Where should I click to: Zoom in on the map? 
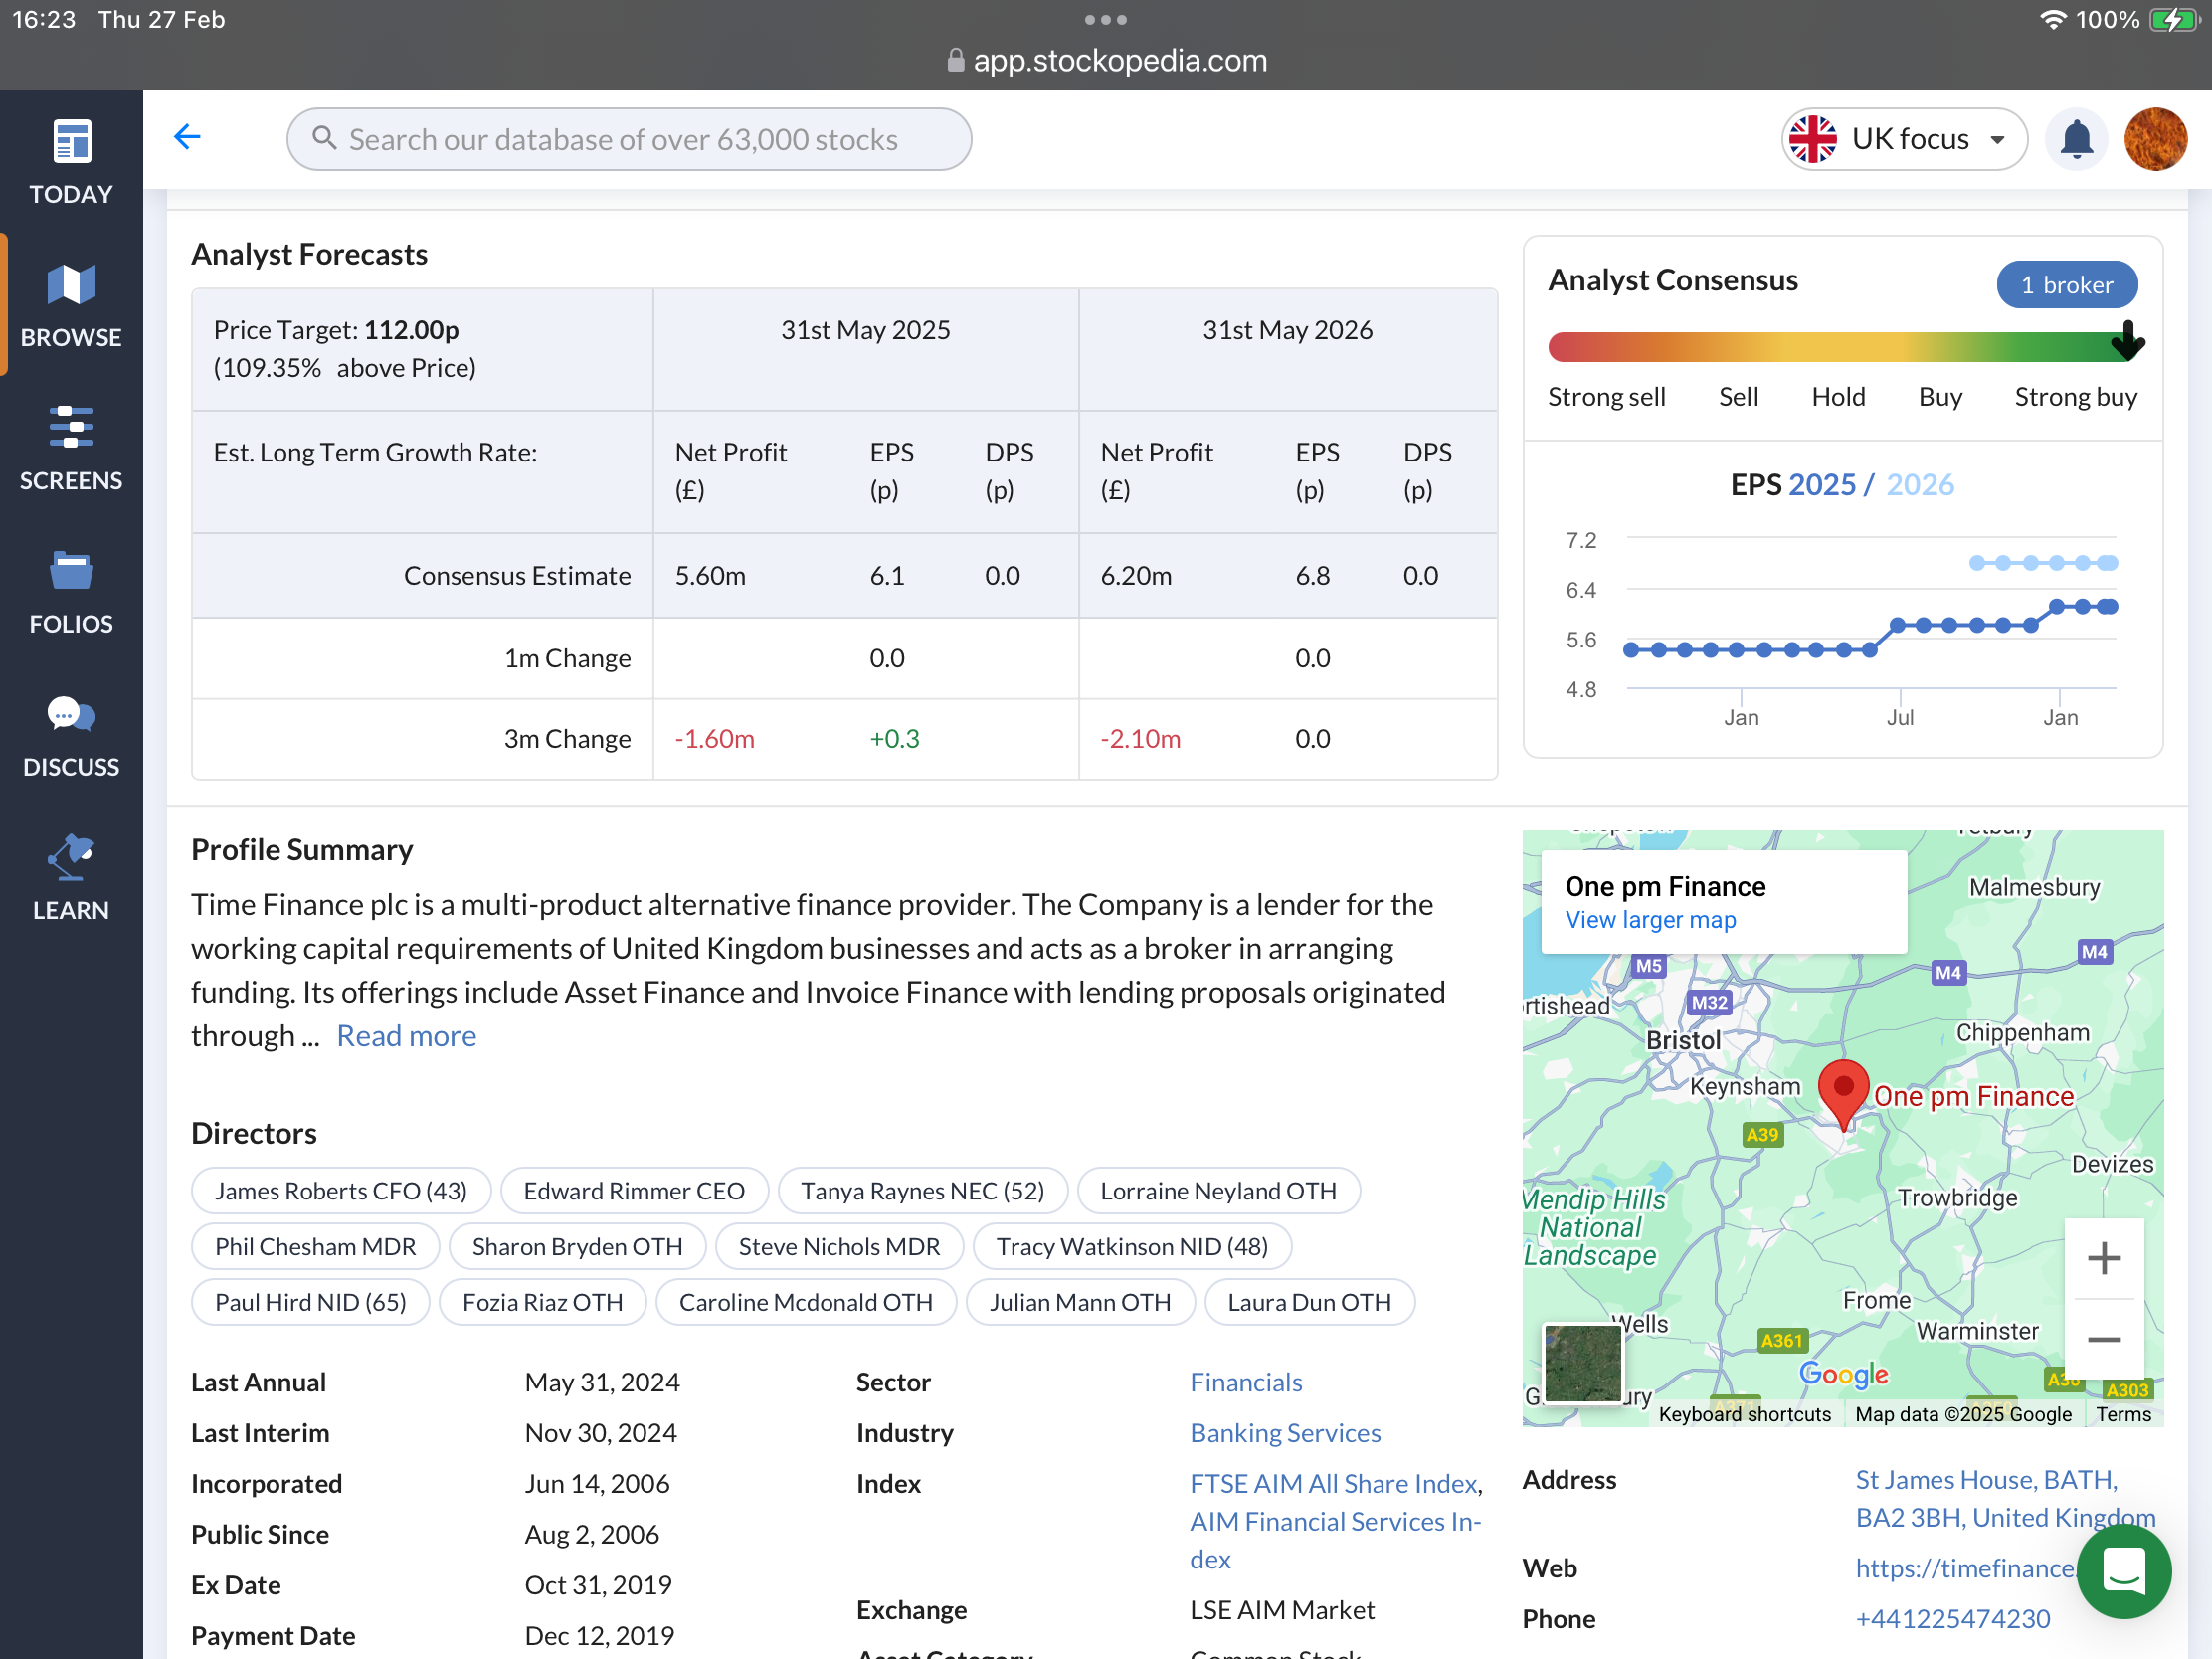pyautogui.click(x=2103, y=1258)
